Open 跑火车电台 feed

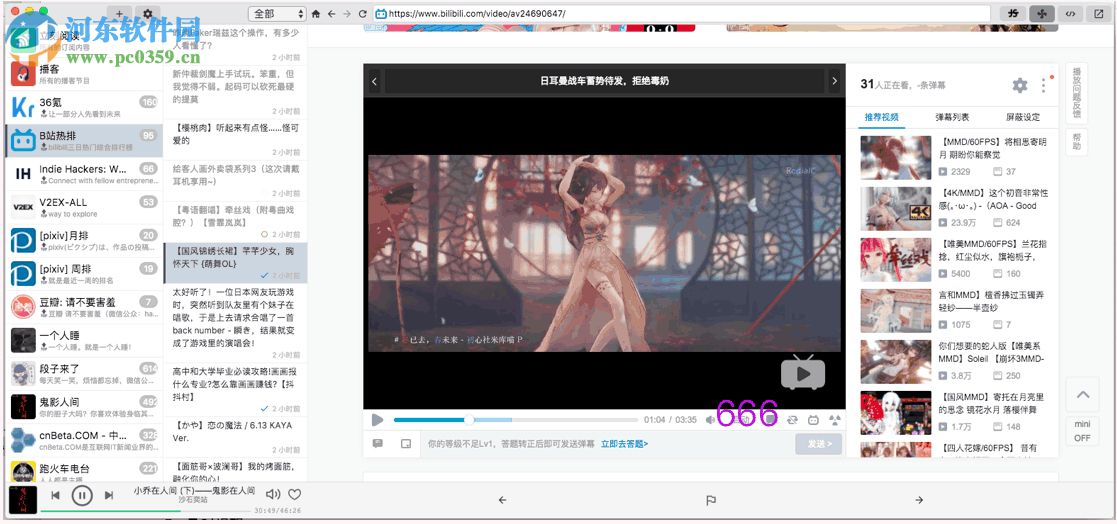(x=84, y=471)
